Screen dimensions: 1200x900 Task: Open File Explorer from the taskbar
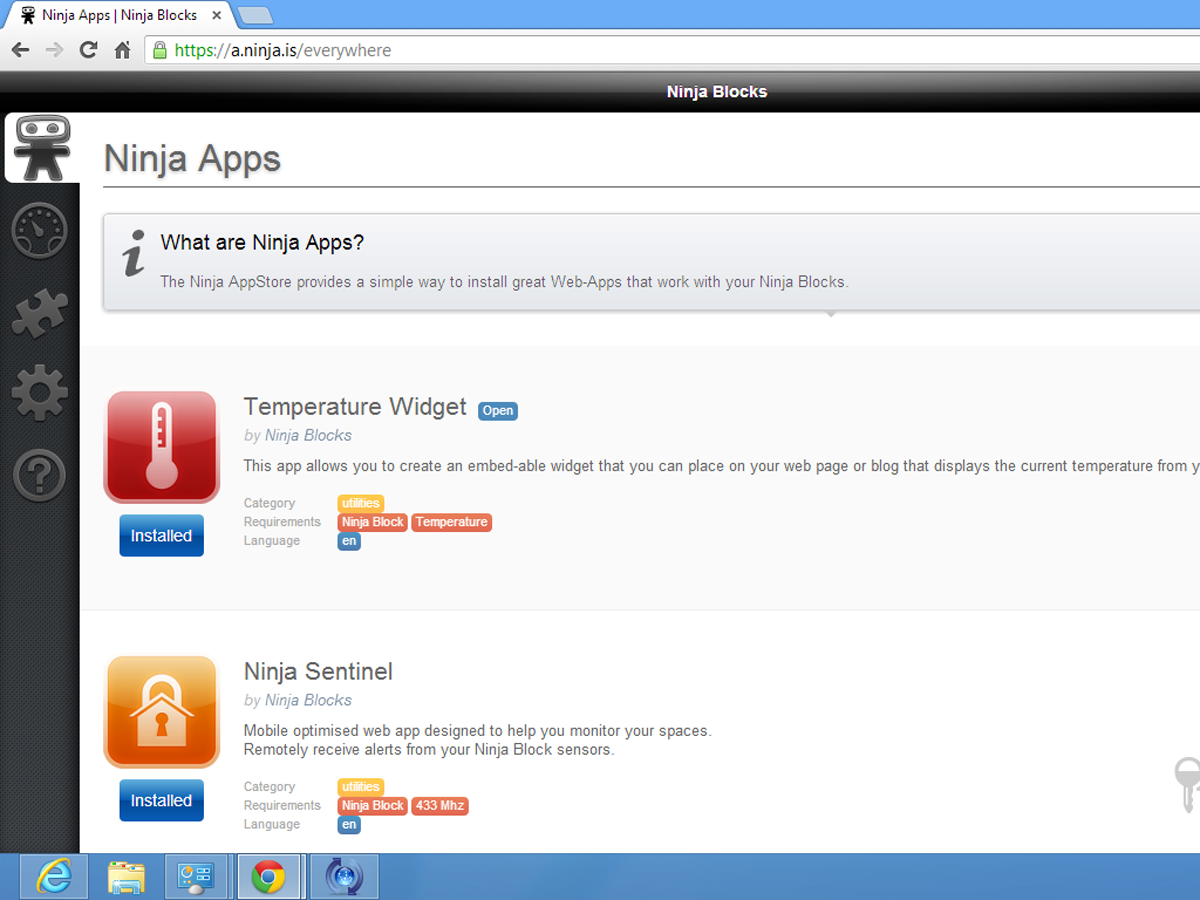click(127, 877)
